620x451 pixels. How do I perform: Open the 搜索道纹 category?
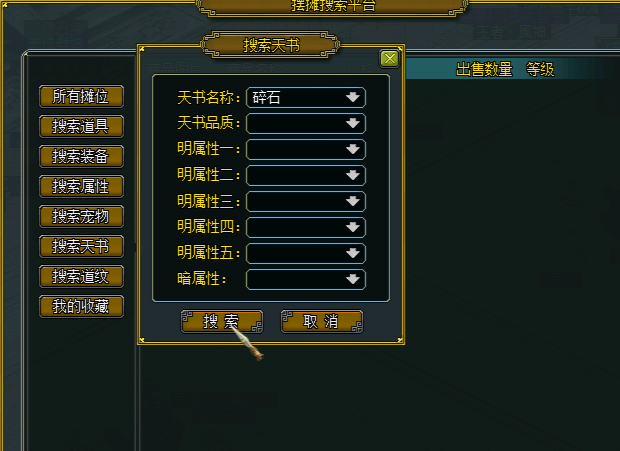[81, 276]
